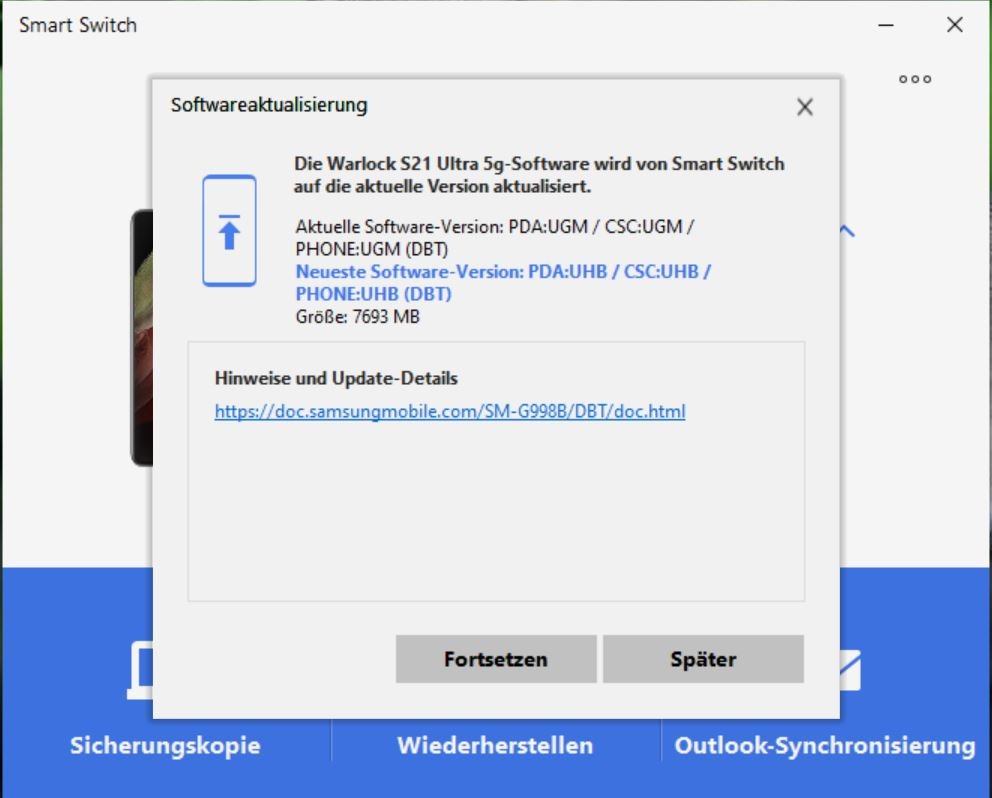Click the Hinweise und Update-Details heading
This screenshot has height=798, width=992.
click(x=336, y=378)
